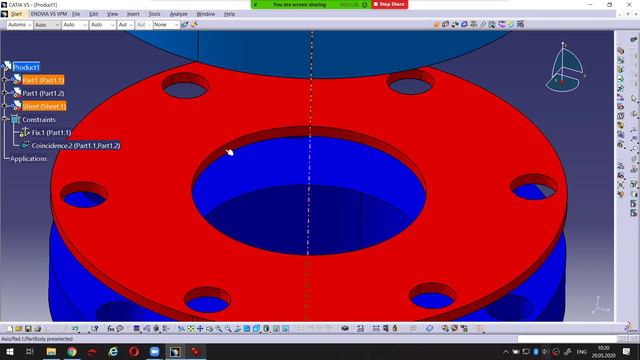Click the paintbrush icon beside None dropdown
This screenshot has width=640, height=360.
[x=185, y=24]
